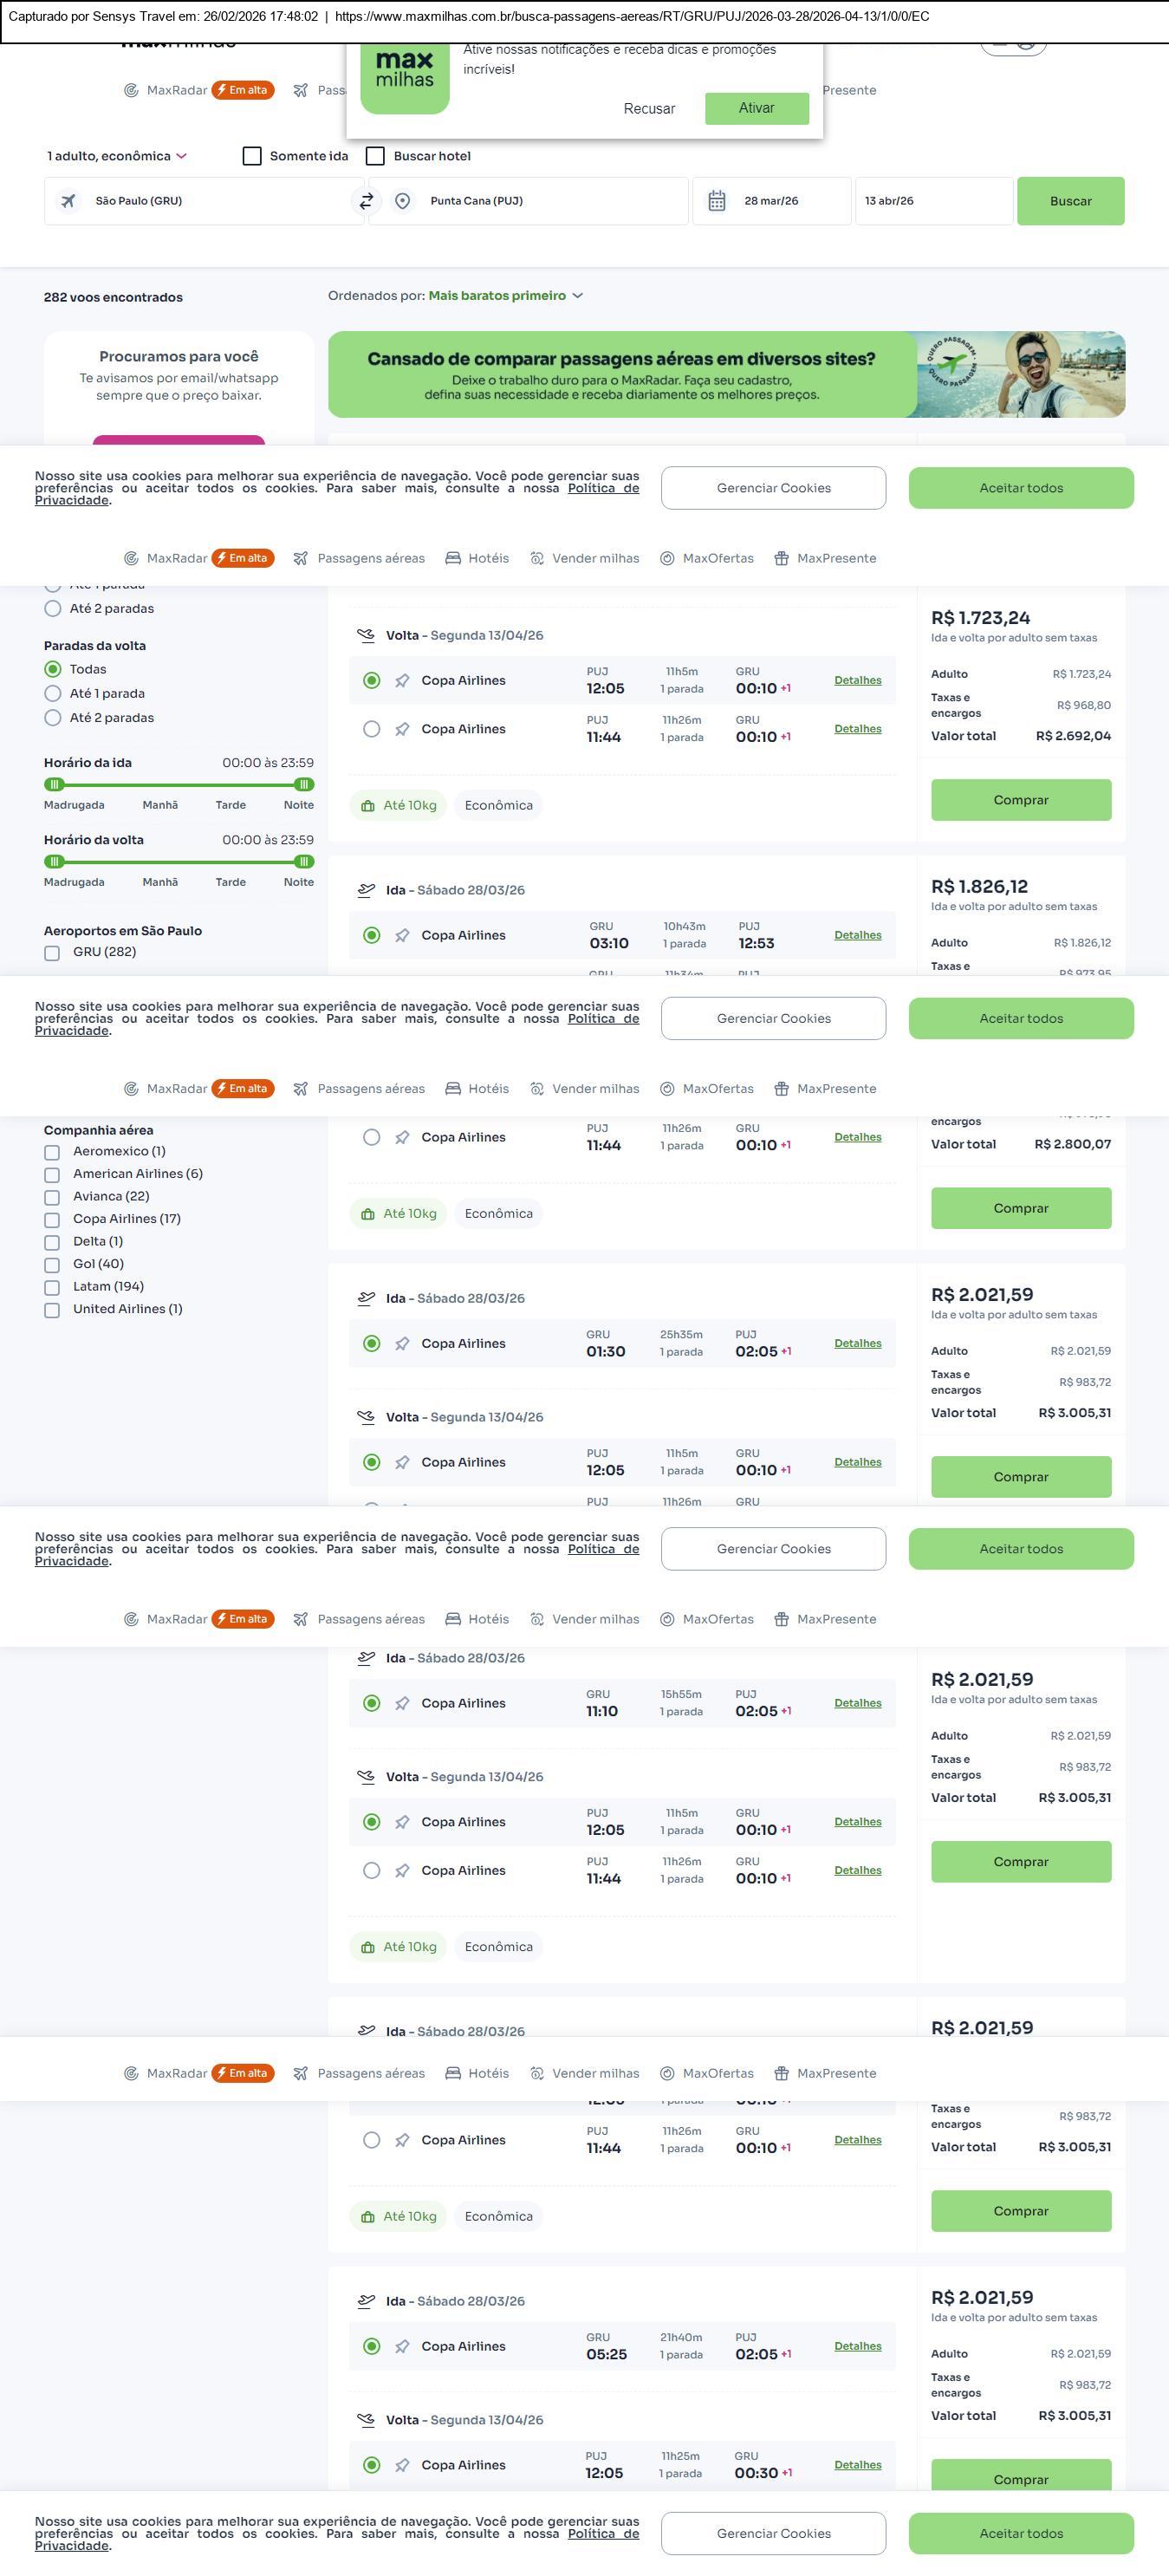Enable the Somente ida checkbox
1169x2576 pixels.
[x=252, y=156]
